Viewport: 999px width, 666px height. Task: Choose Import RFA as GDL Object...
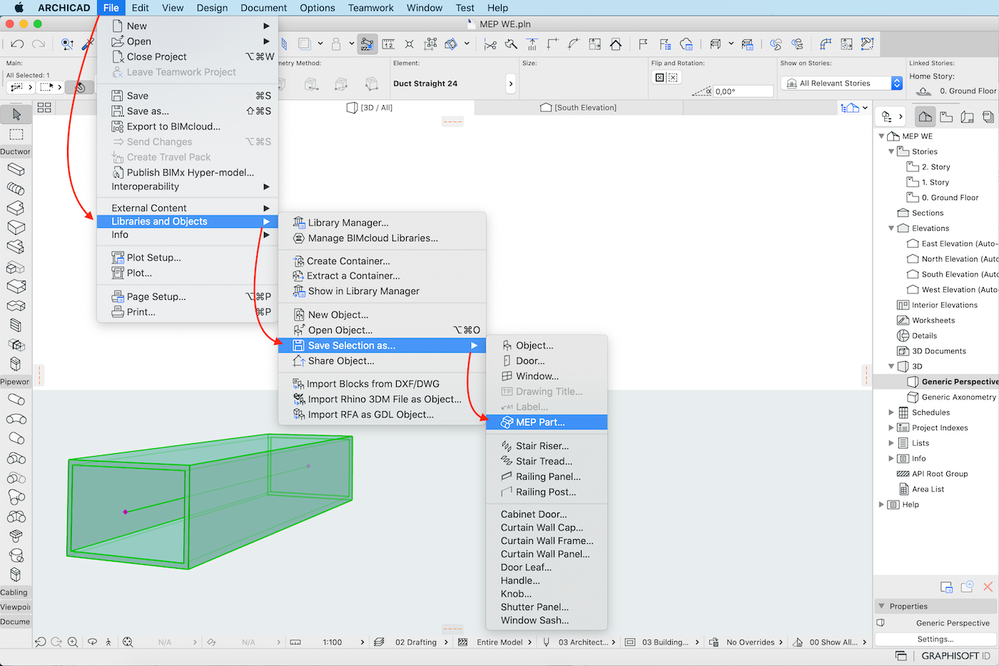(382, 414)
